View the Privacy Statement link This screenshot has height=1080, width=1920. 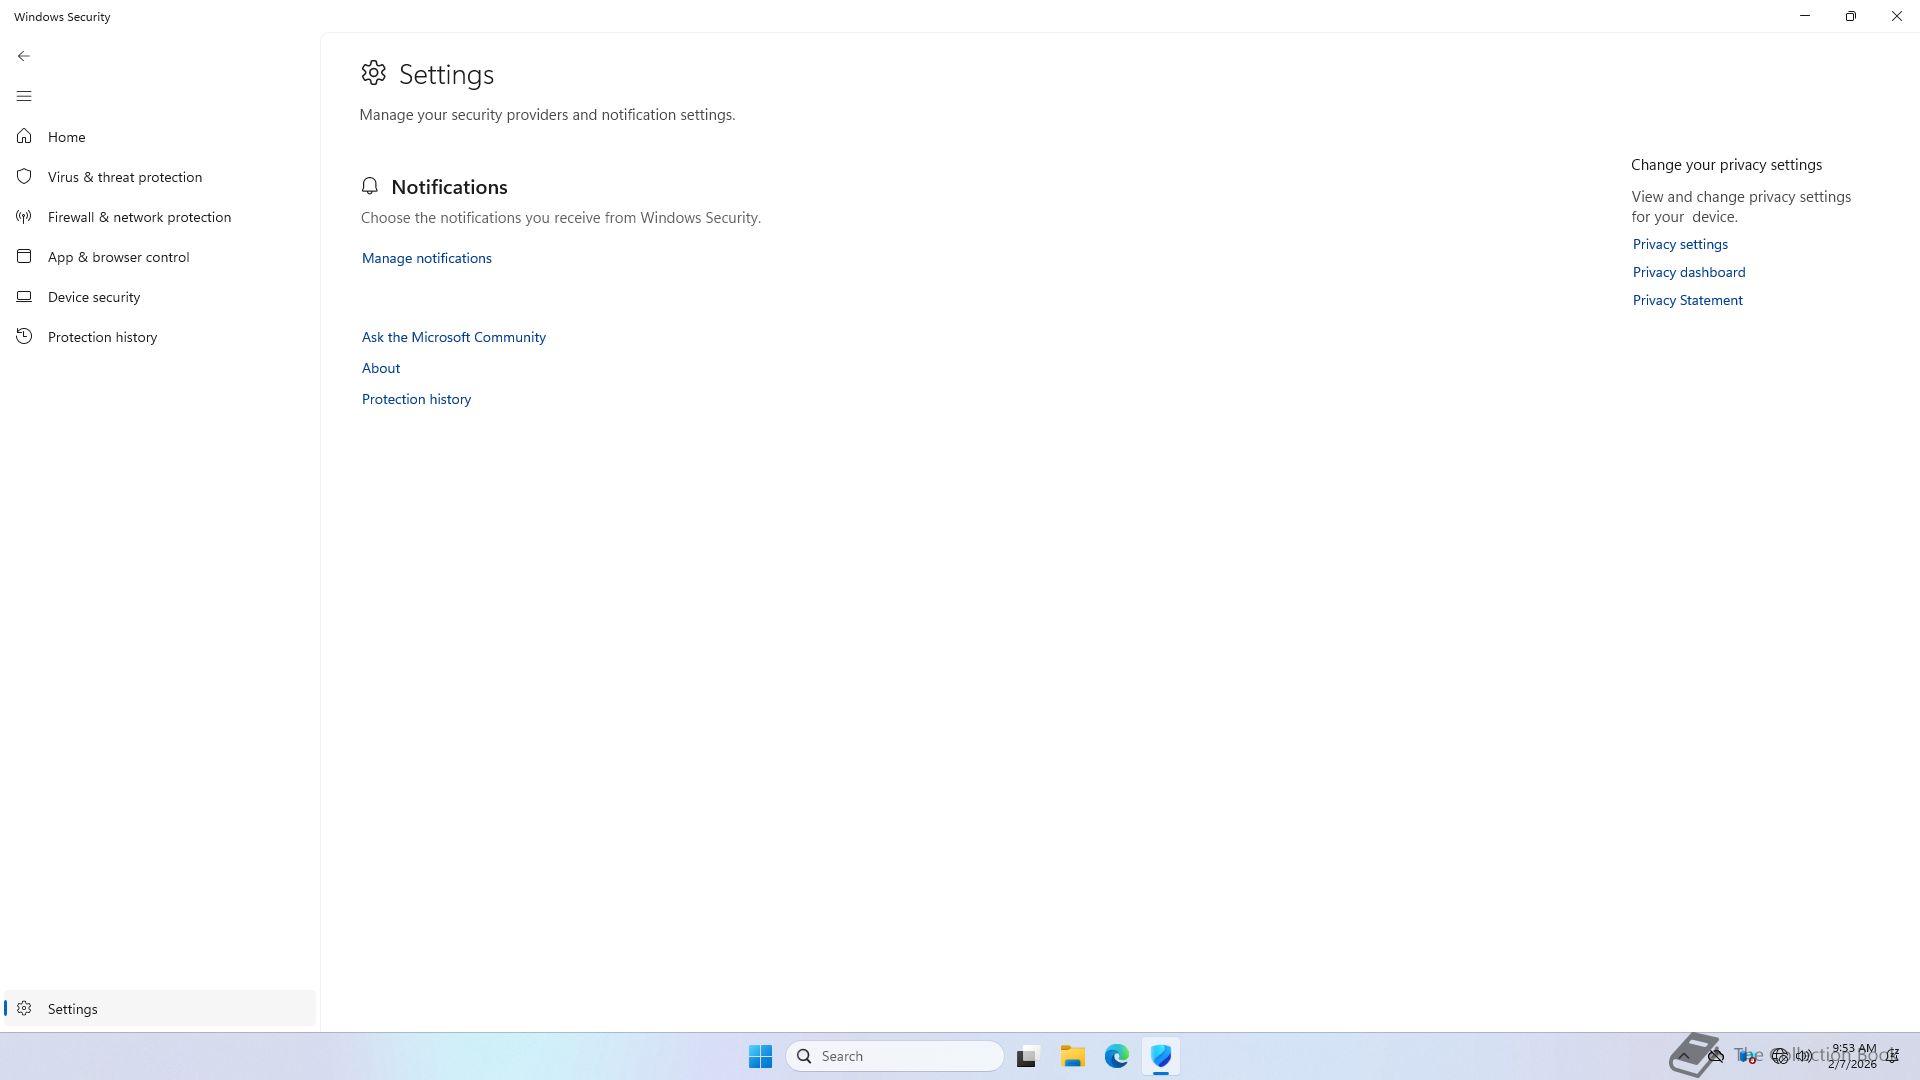[1687, 300]
